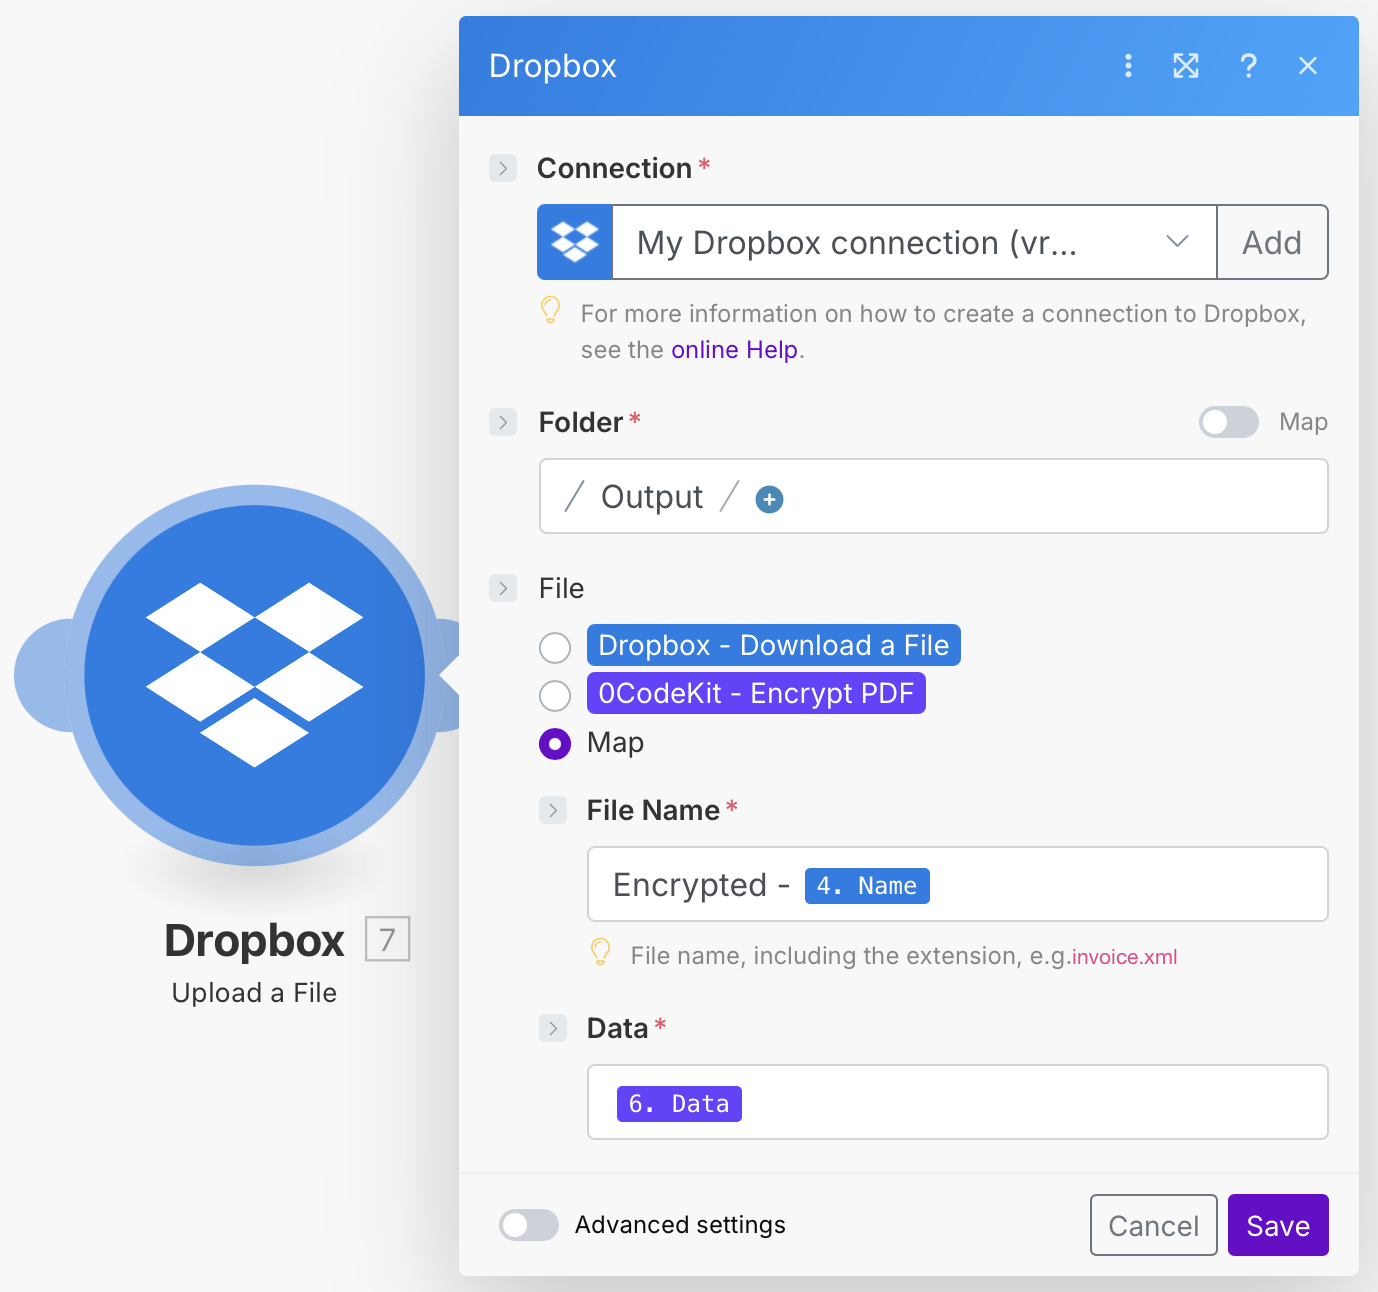Expand the Data section chevron
This screenshot has width=1378, height=1292.
coord(553,1028)
